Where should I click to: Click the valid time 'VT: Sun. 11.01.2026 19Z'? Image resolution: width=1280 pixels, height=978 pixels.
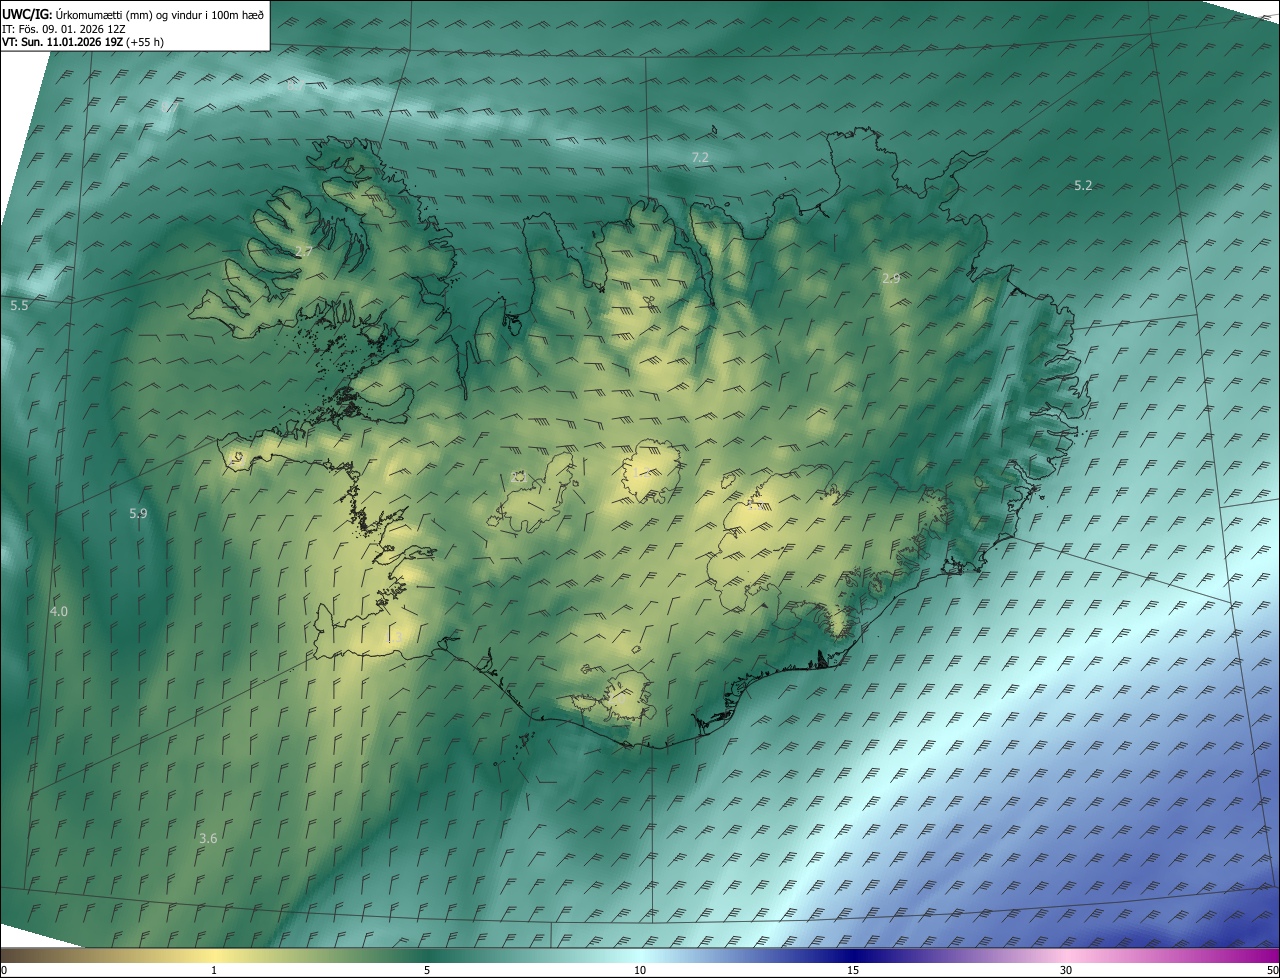pyautogui.click(x=63, y=42)
